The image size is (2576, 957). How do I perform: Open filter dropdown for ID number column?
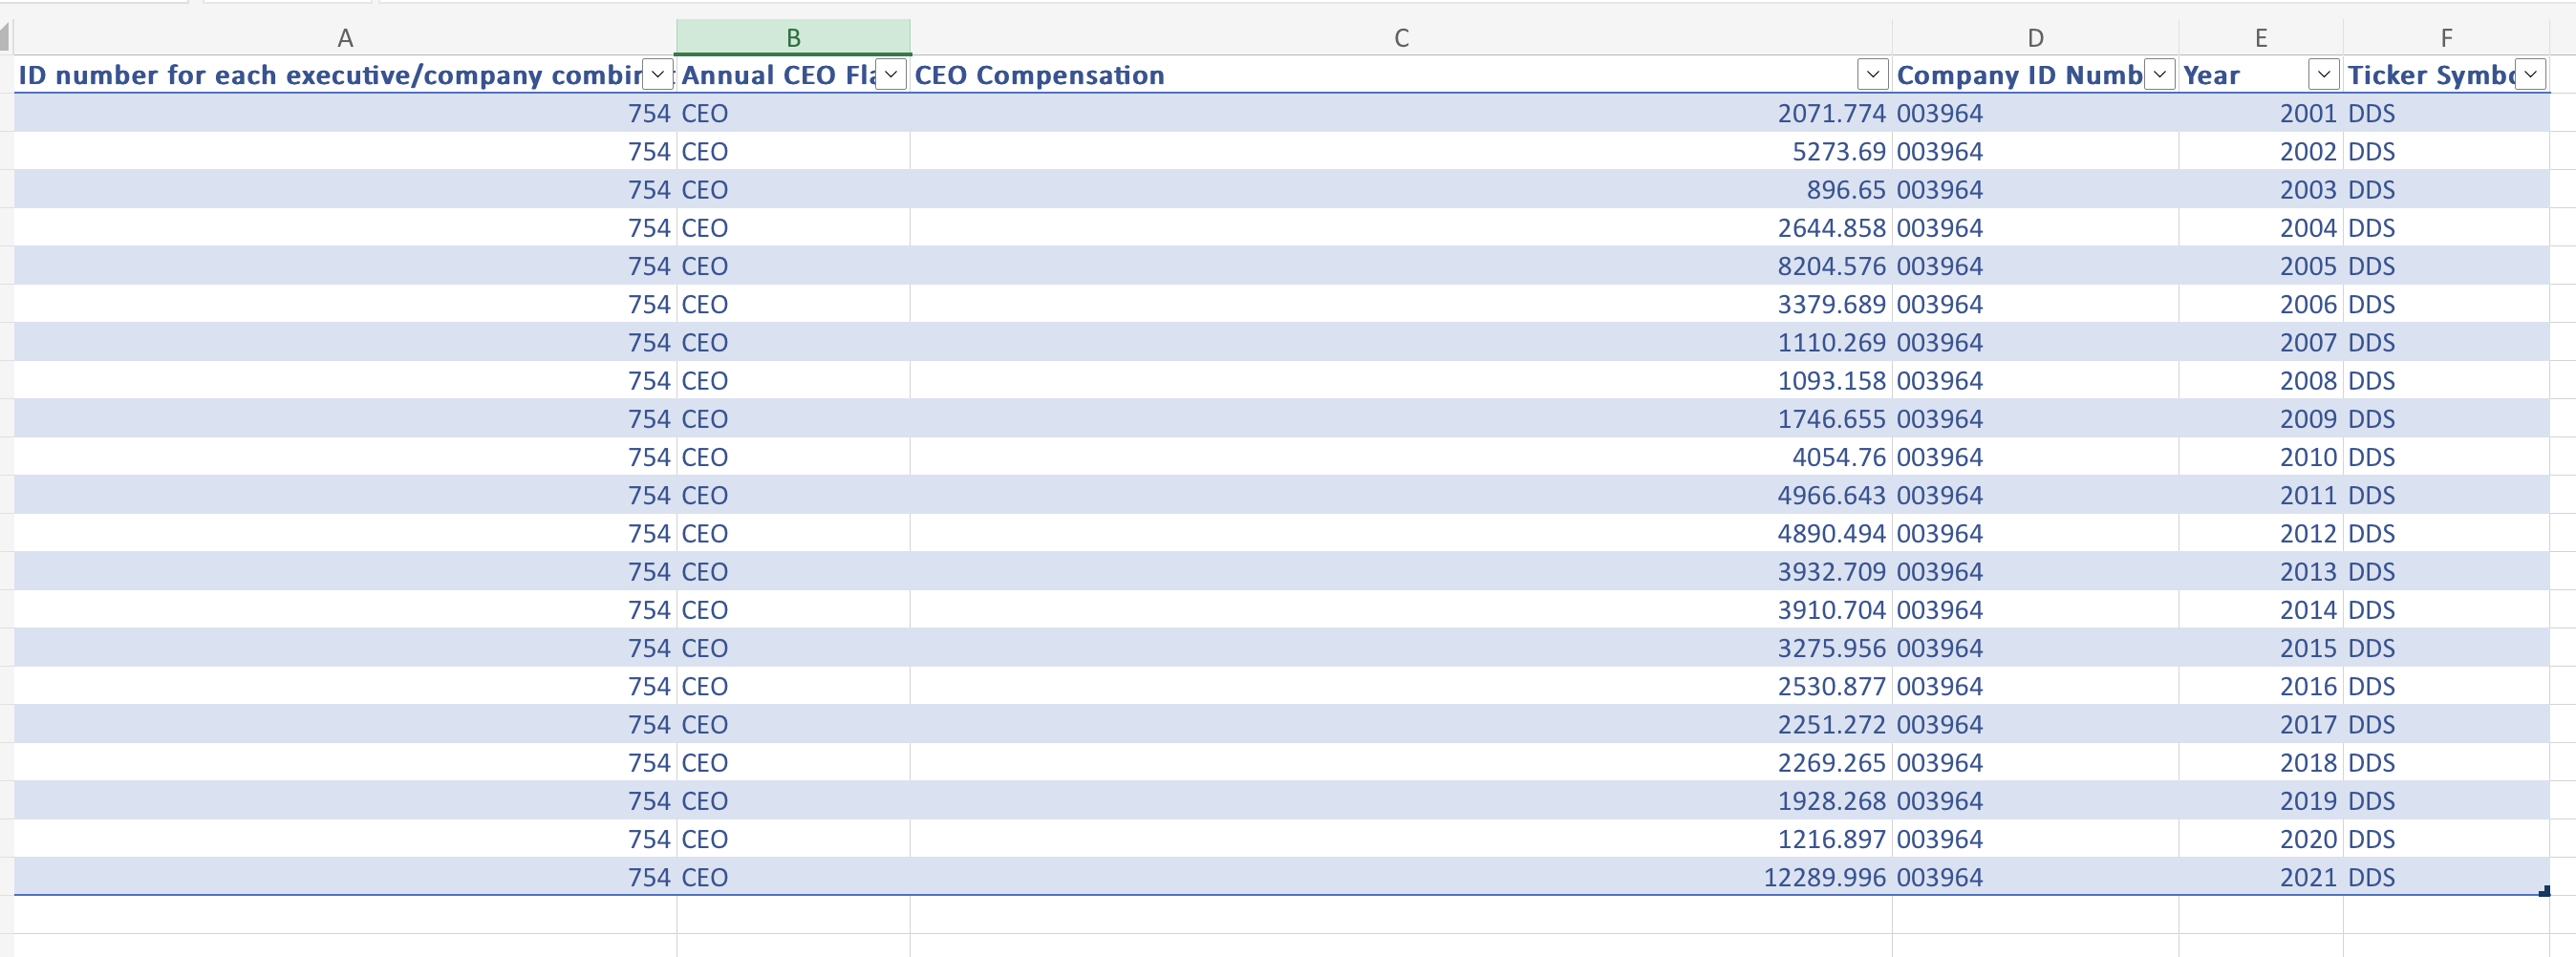[658, 74]
